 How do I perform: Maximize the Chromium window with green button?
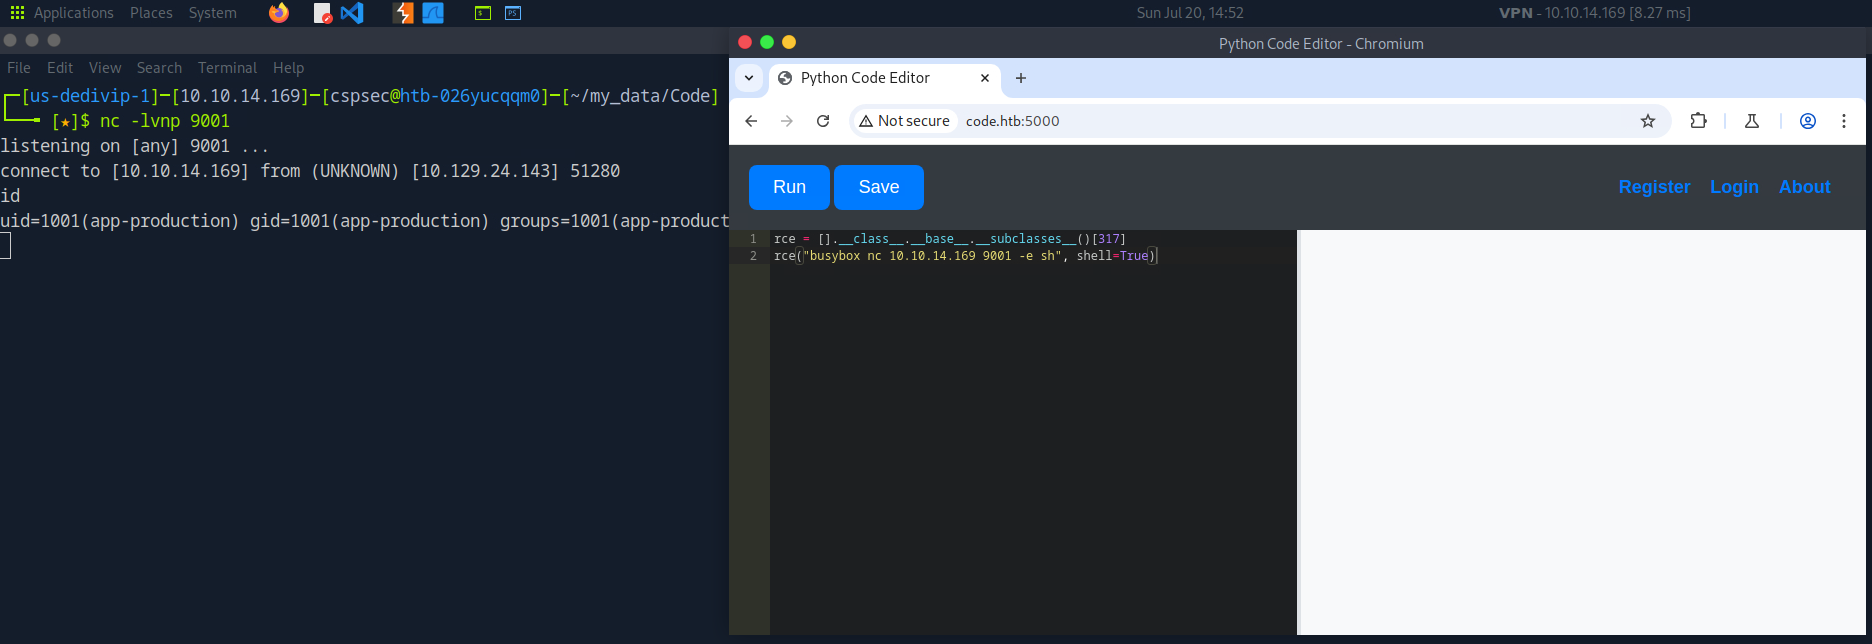(767, 42)
